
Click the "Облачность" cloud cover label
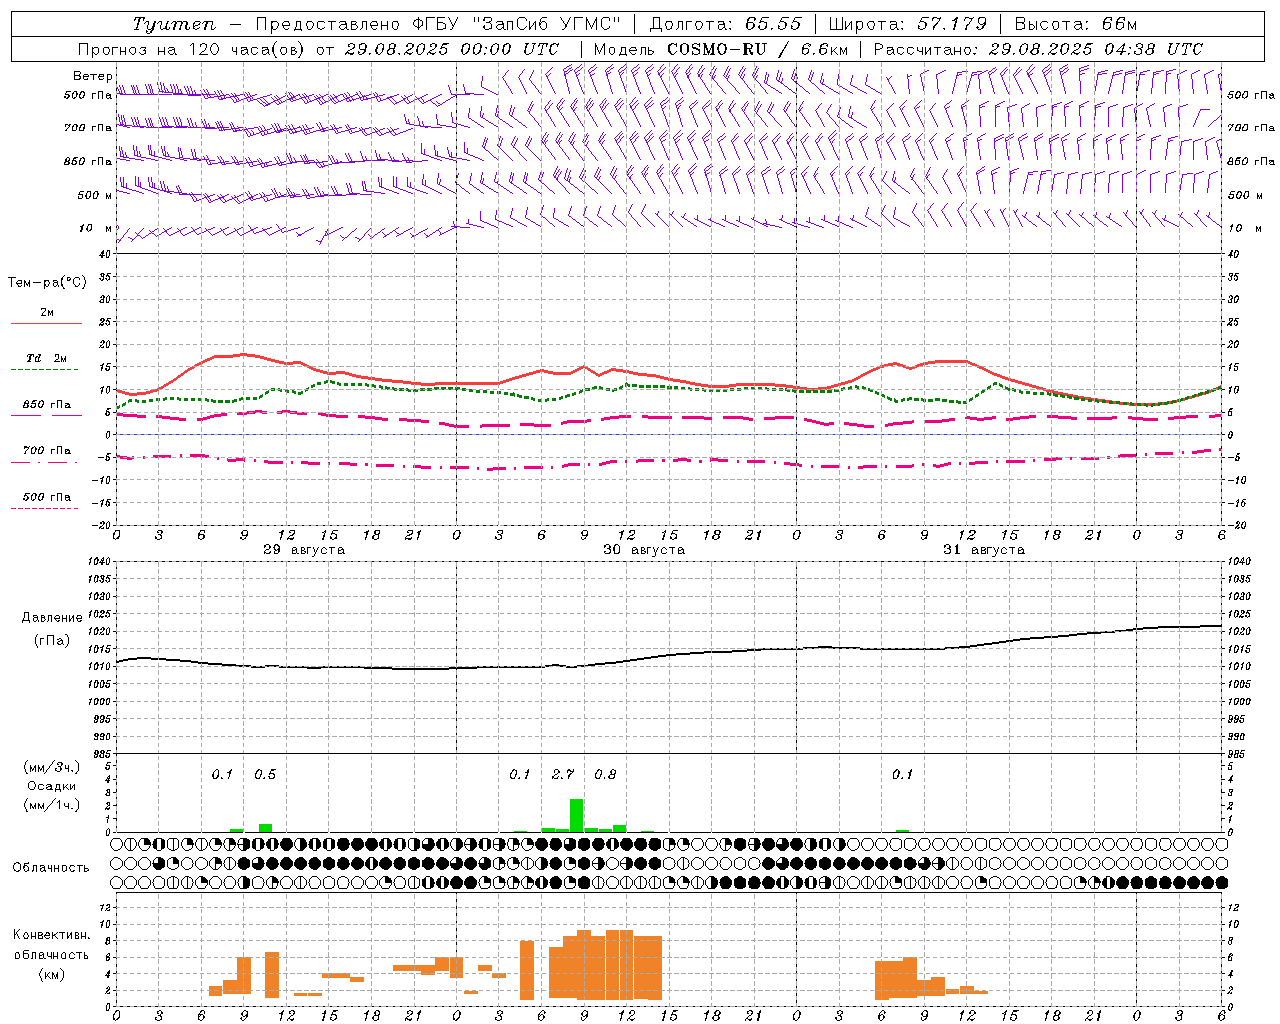coord(51,868)
